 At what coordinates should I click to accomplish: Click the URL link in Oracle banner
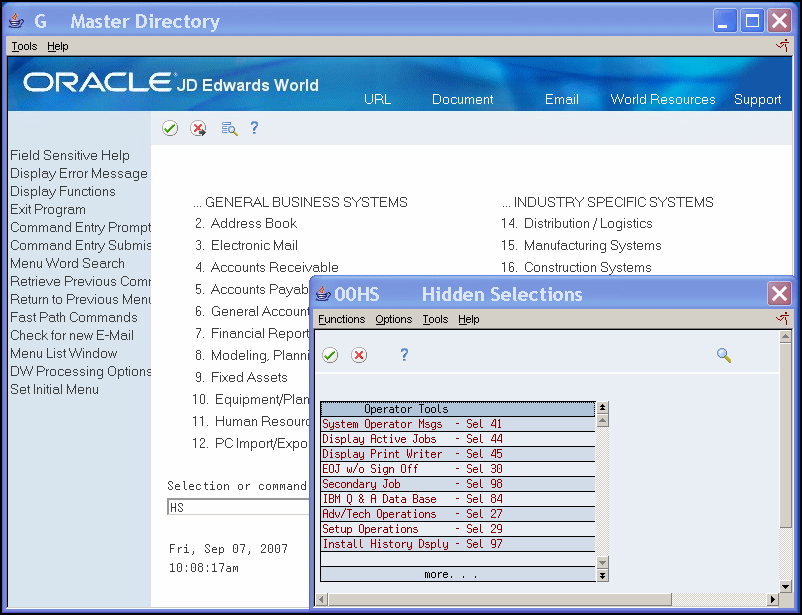point(377,99)
